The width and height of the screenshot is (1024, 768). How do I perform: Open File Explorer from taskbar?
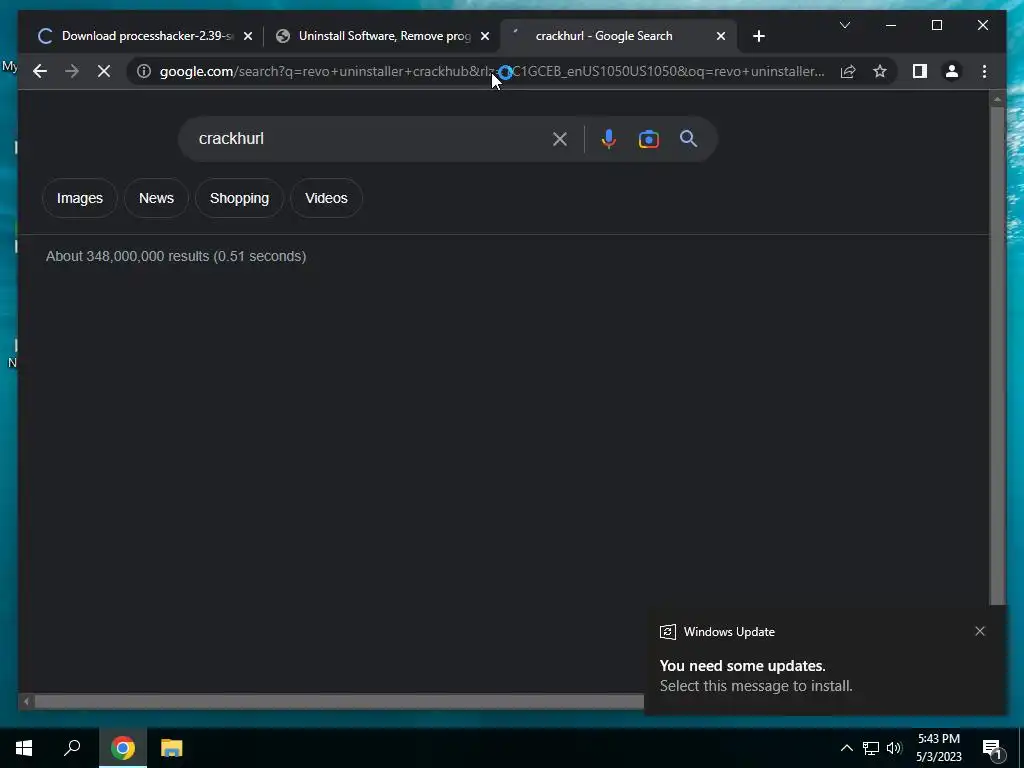click(x=172, y=748)
